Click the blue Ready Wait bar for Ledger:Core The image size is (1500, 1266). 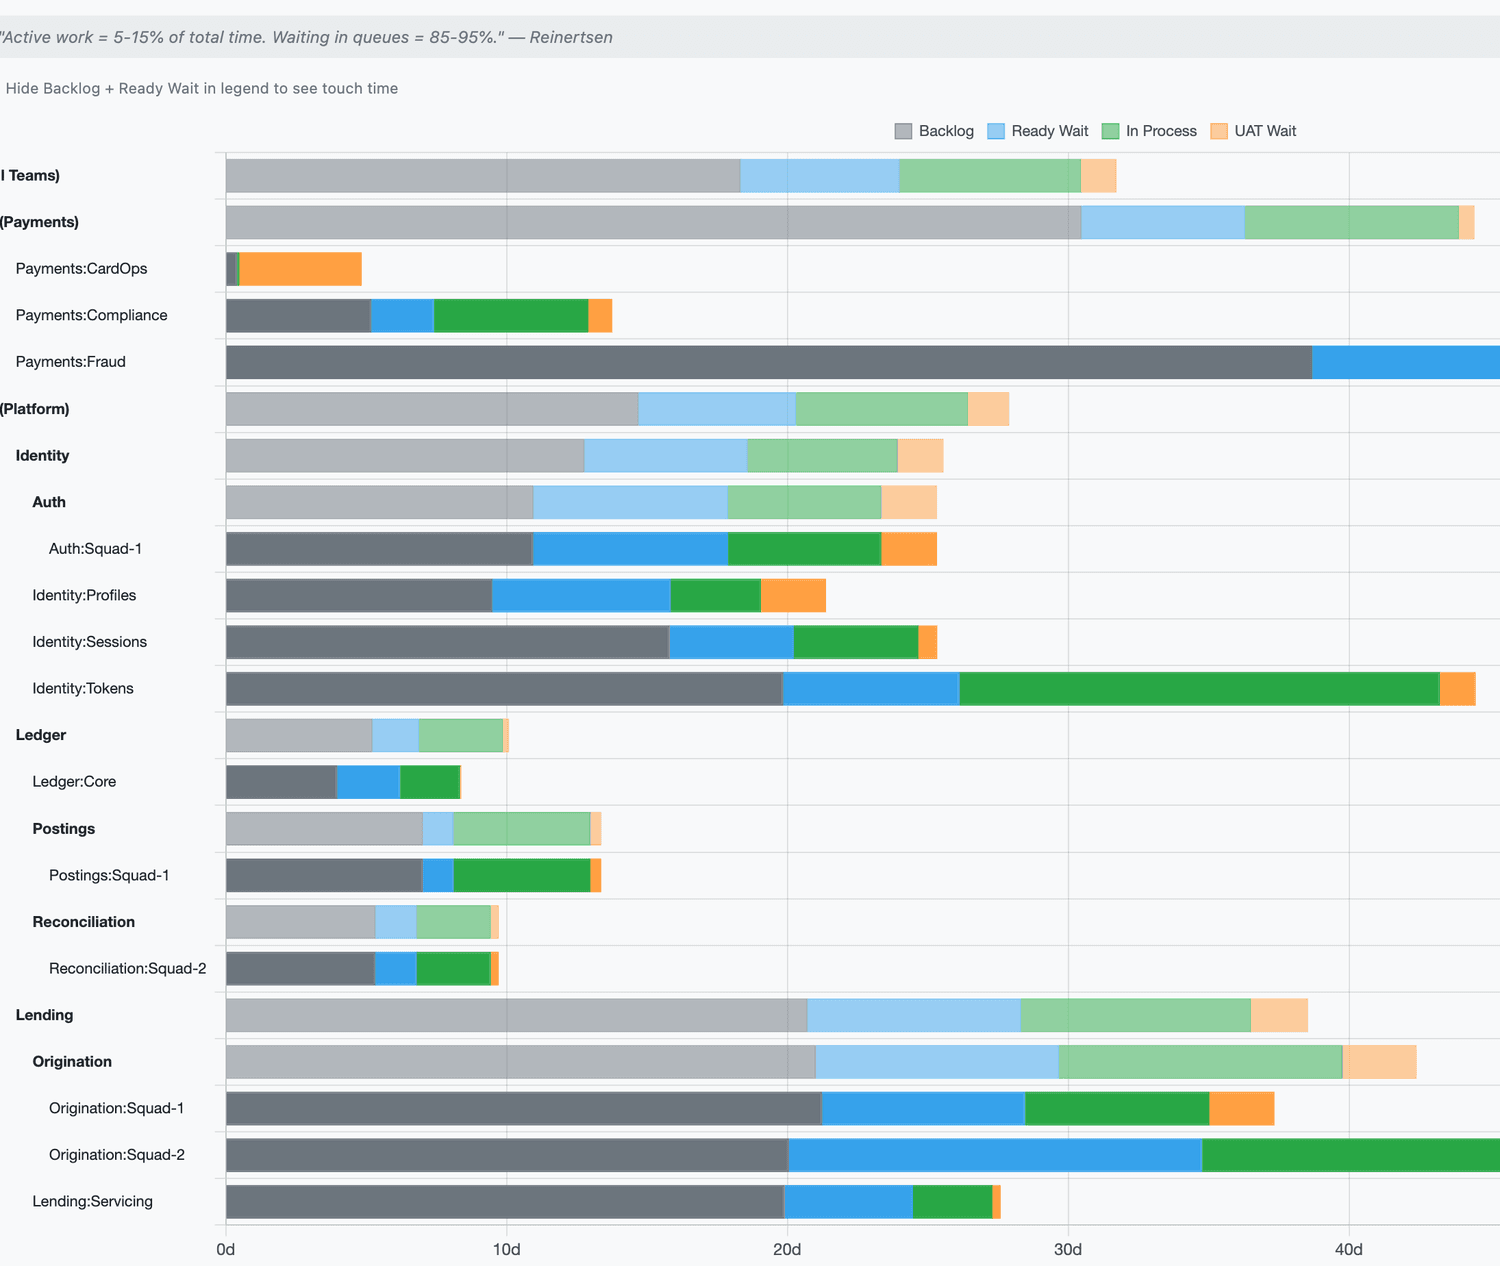(368, 782)
